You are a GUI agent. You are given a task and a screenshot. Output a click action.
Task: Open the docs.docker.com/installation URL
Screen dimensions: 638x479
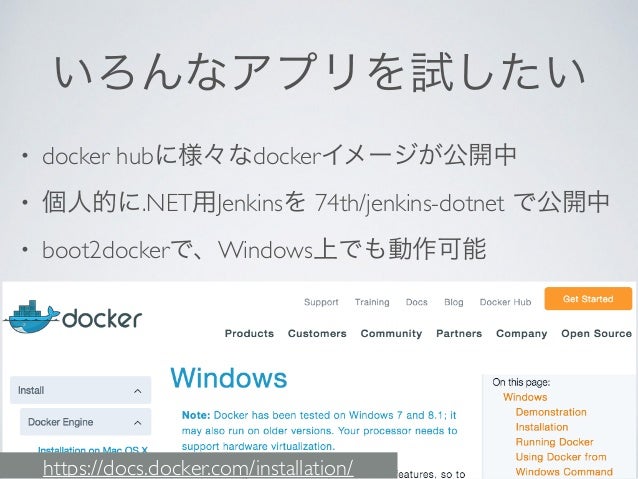(198, 468)
